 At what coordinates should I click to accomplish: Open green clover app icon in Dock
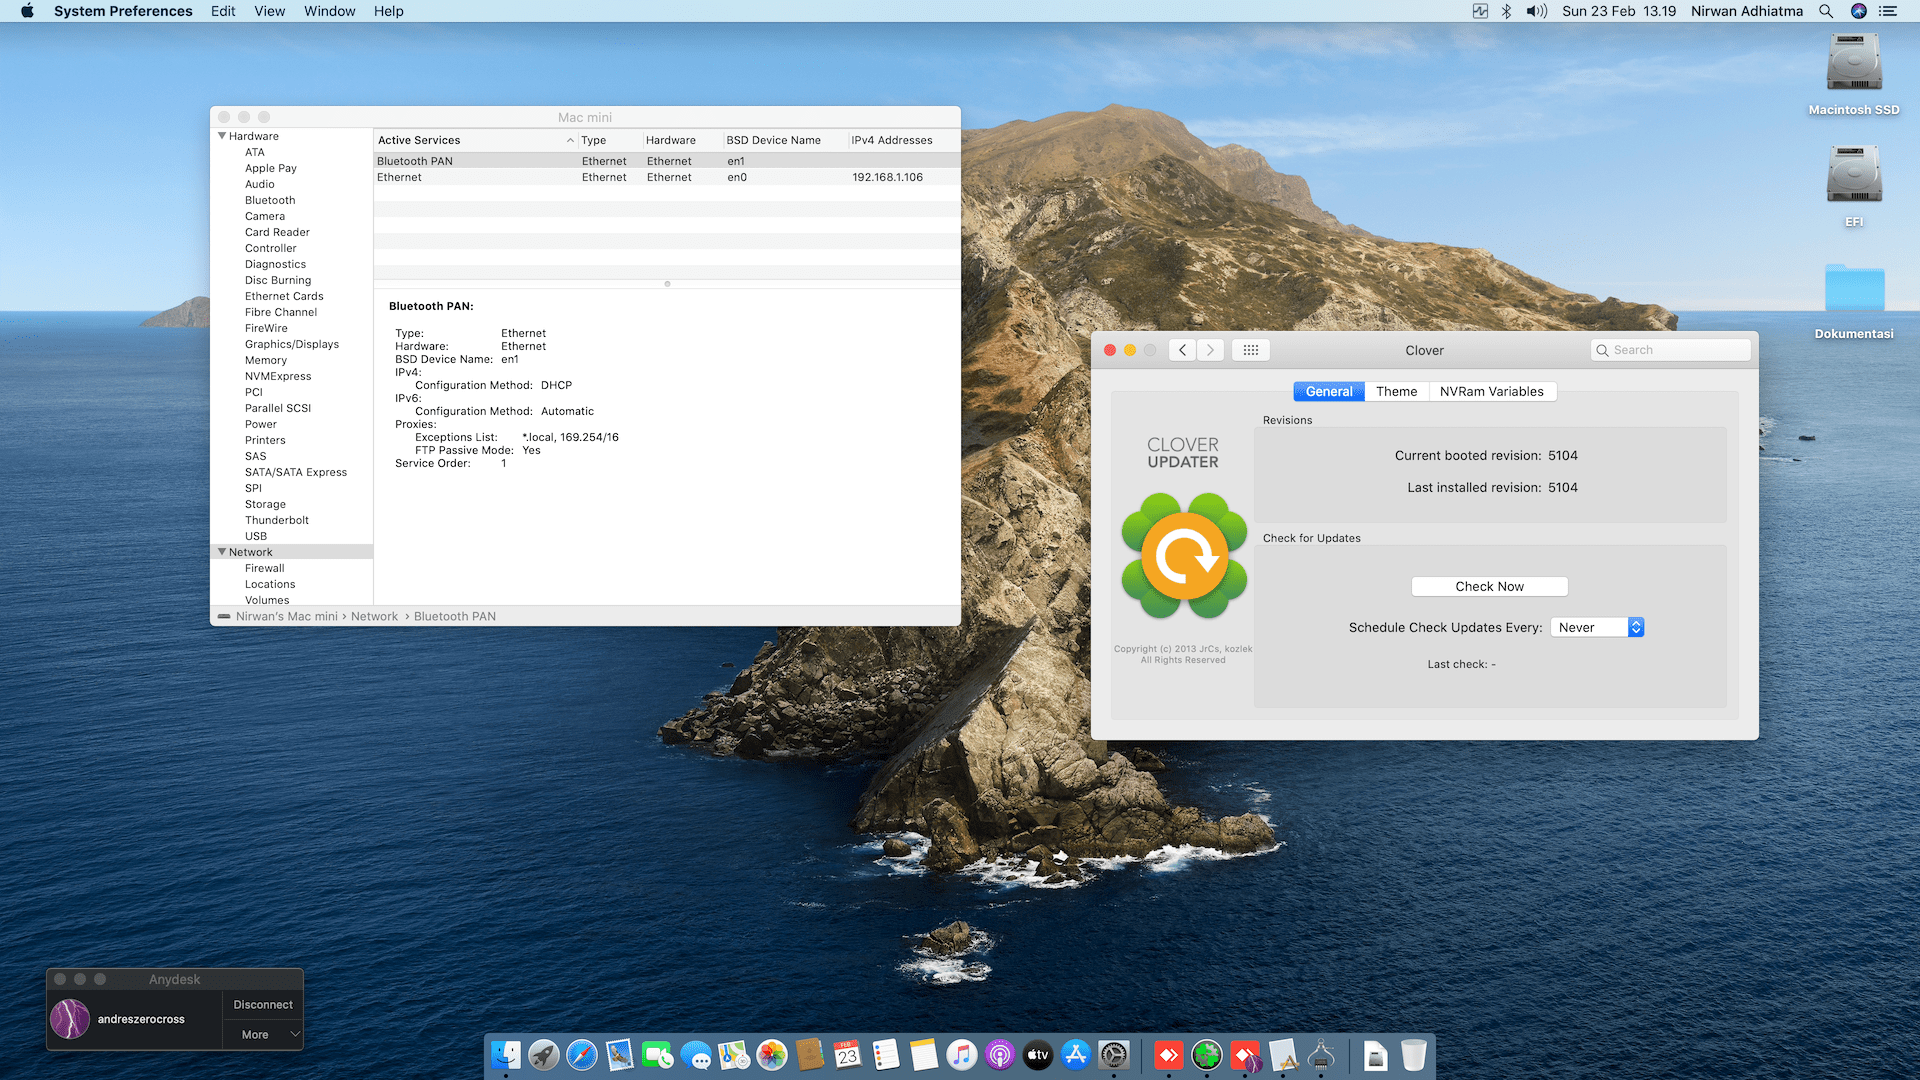point(1207,1055)
